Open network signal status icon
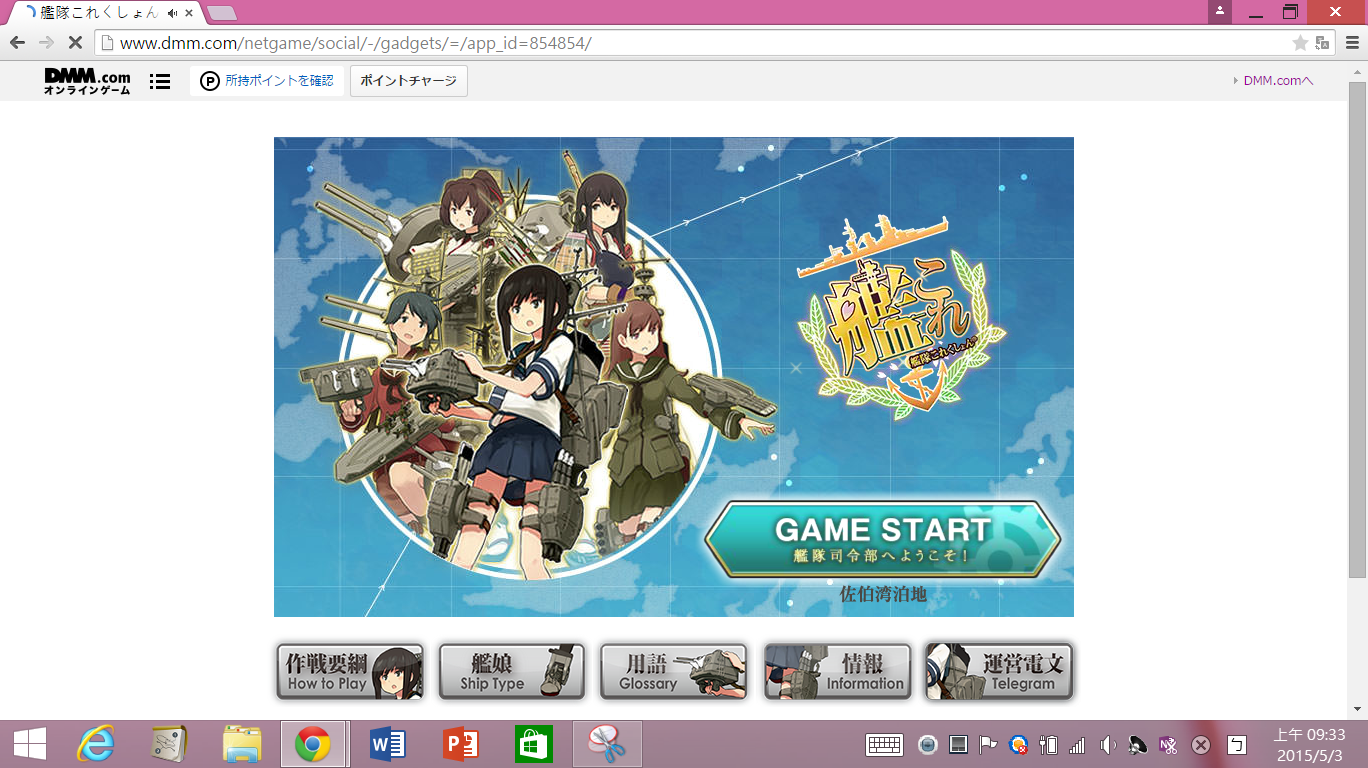Viewport: 1368px width, 768px height. coord(1077,745)
